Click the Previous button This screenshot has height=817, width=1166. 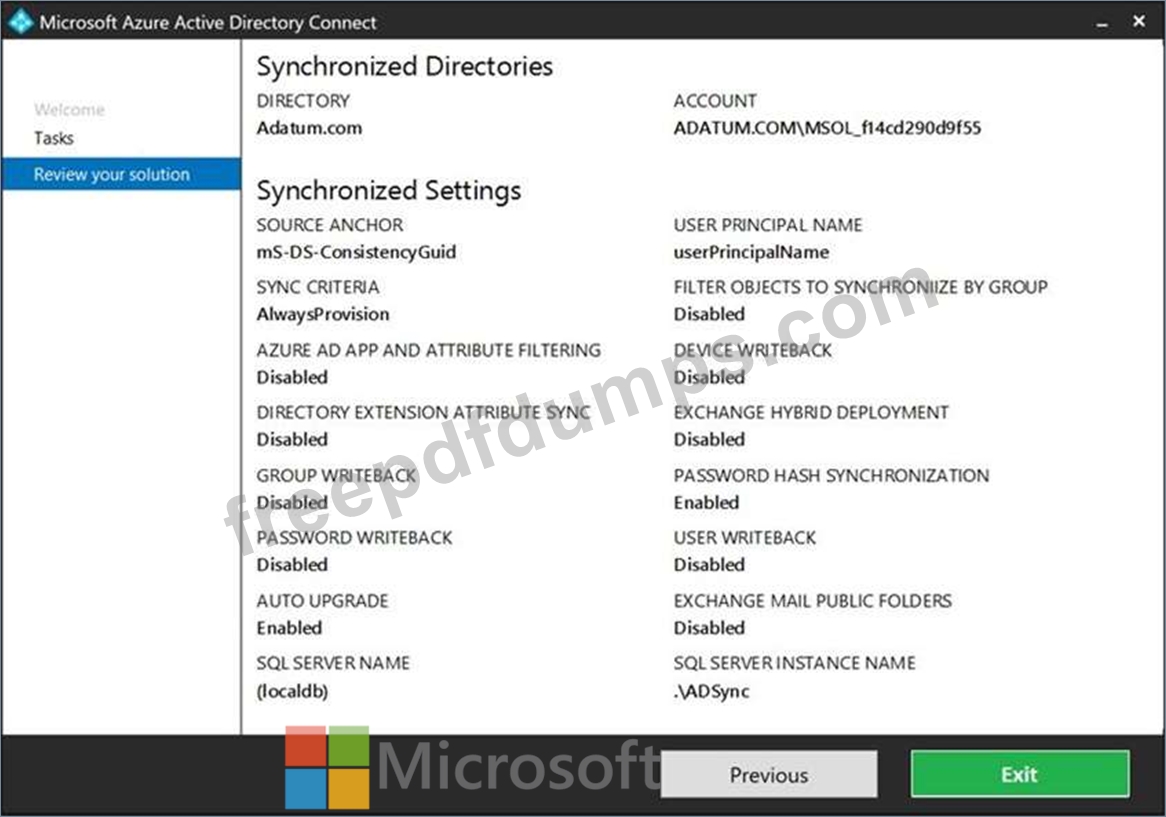(x=769, y=775)
